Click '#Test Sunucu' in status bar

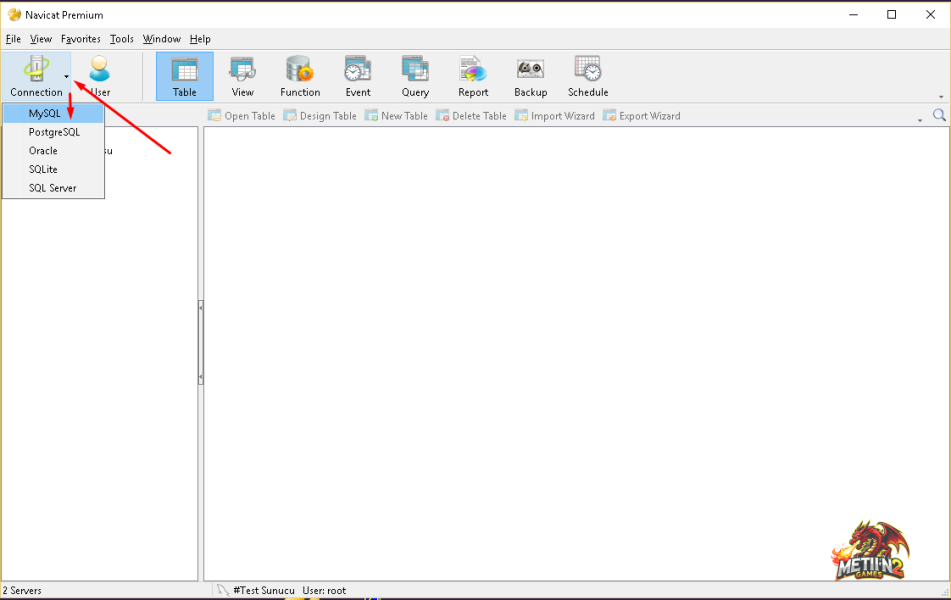(x=264, y=590)
